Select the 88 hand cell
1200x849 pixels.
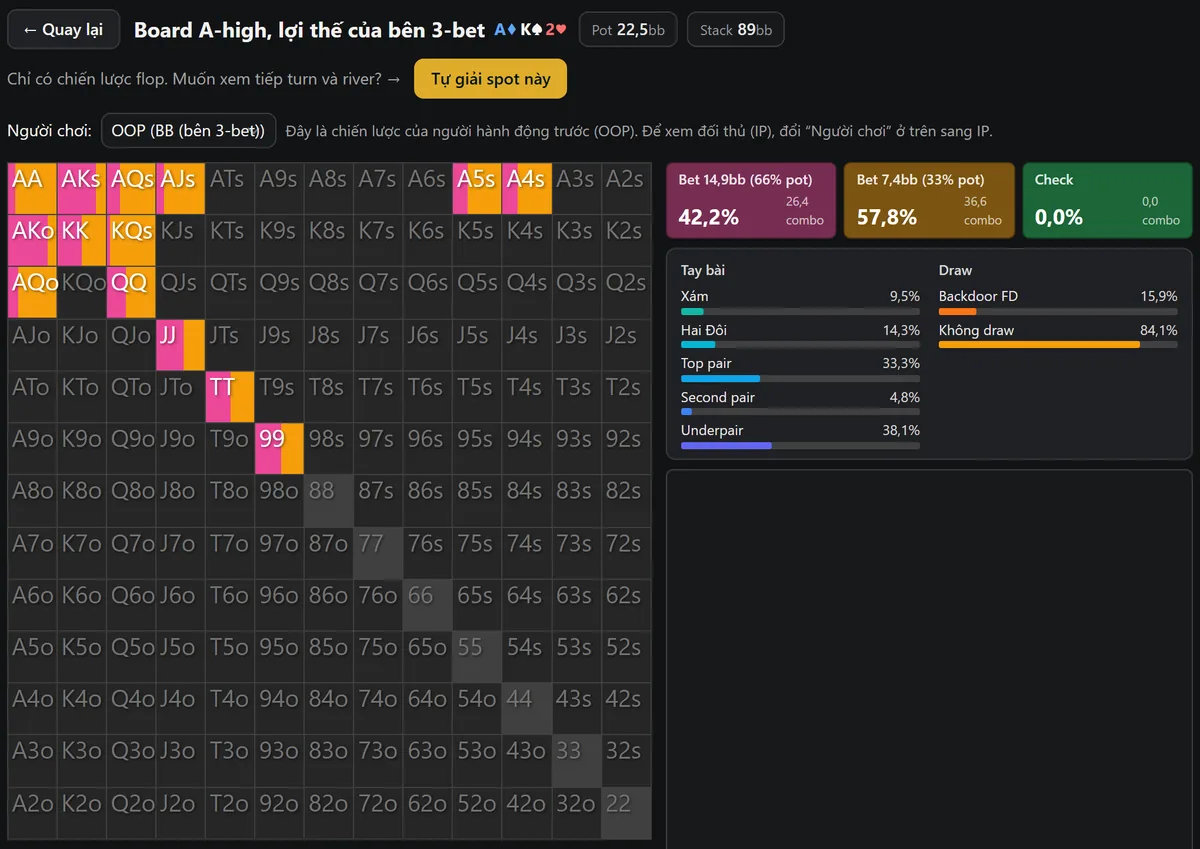(329, 500)
